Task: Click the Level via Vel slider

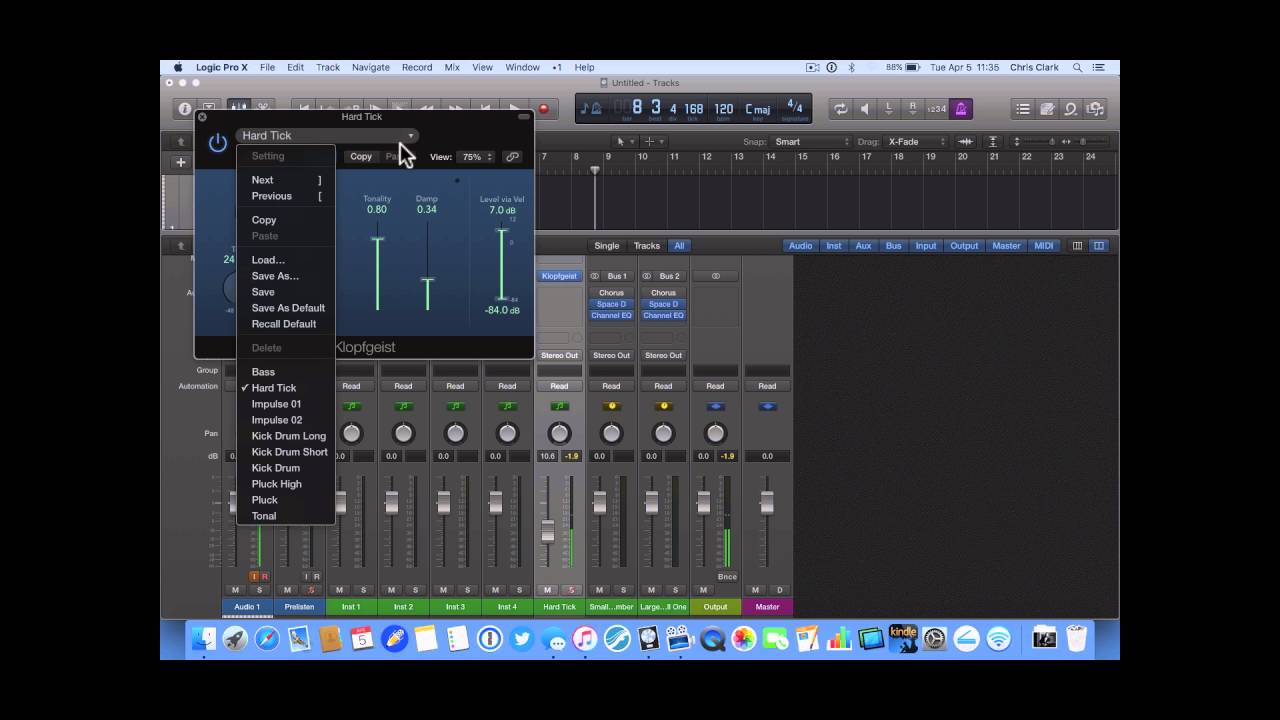Action: click(x=502, y=264)
